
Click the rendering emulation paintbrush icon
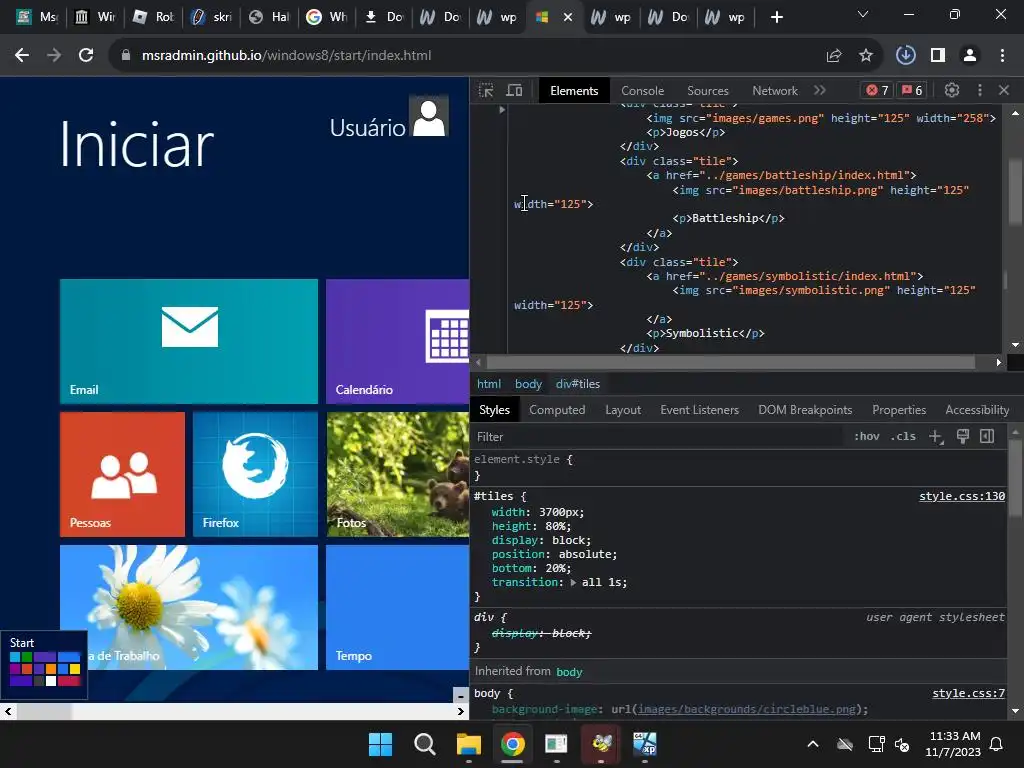point(963,436)
